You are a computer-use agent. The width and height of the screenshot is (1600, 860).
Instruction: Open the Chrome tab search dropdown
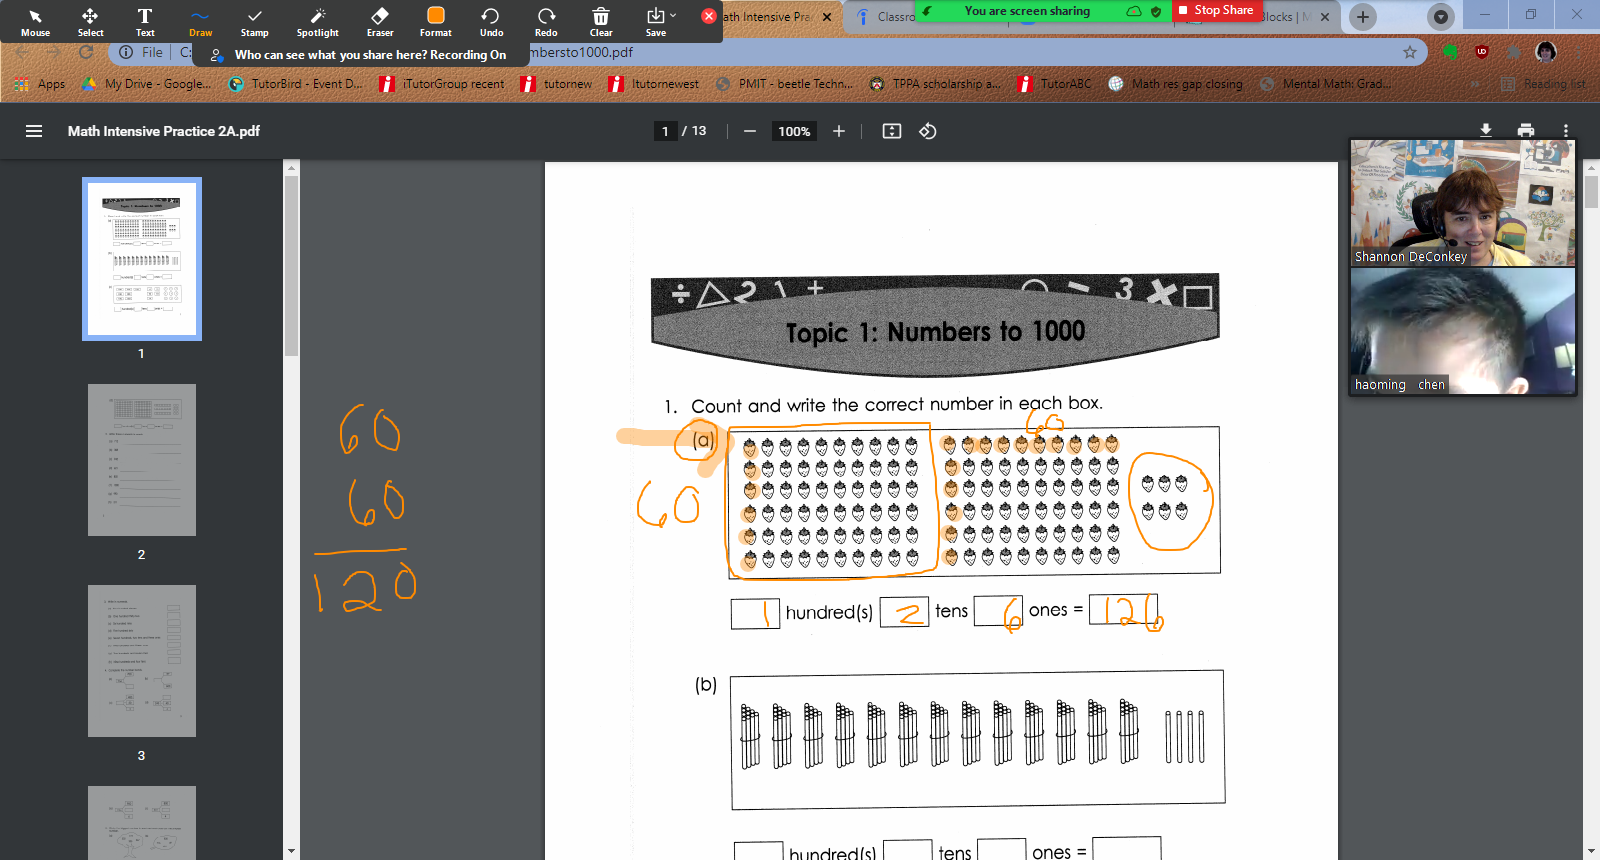coord(1440,17)
